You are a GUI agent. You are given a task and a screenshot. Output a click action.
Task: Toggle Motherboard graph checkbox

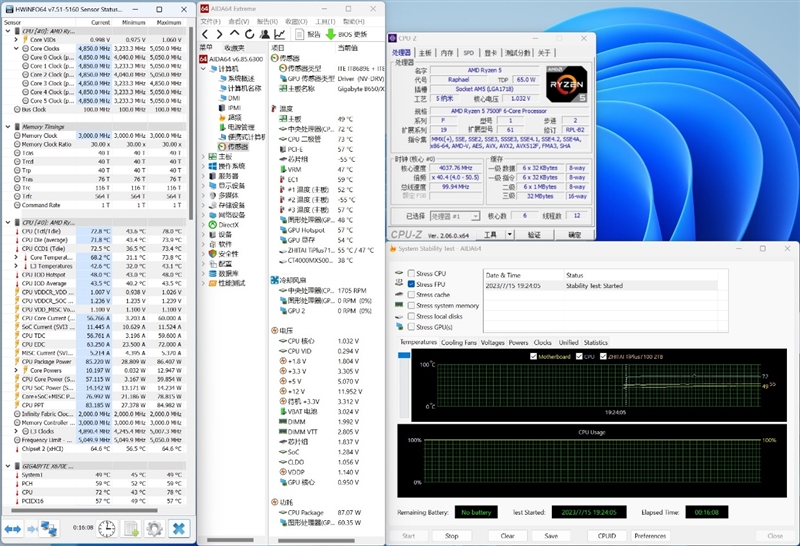[533, 356]
